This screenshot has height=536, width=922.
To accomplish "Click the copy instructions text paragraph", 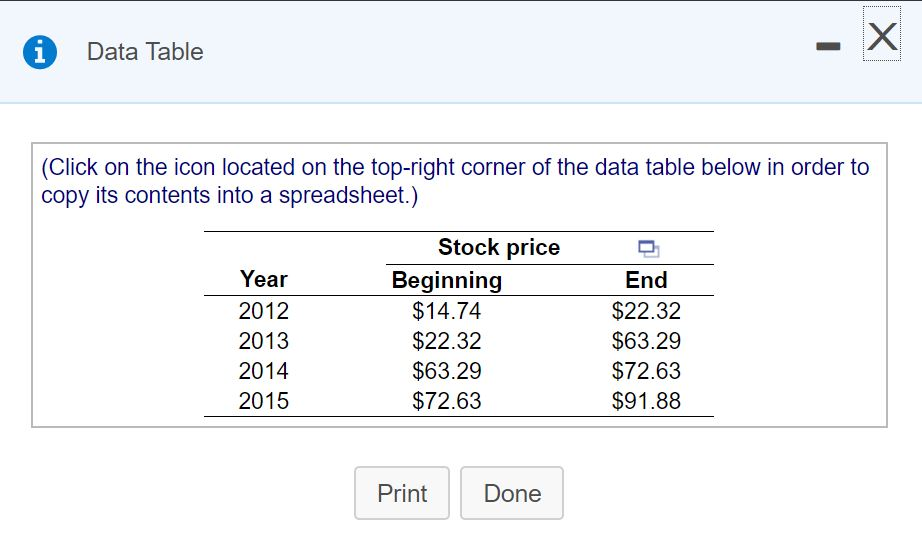I will [x=455, y=180].
